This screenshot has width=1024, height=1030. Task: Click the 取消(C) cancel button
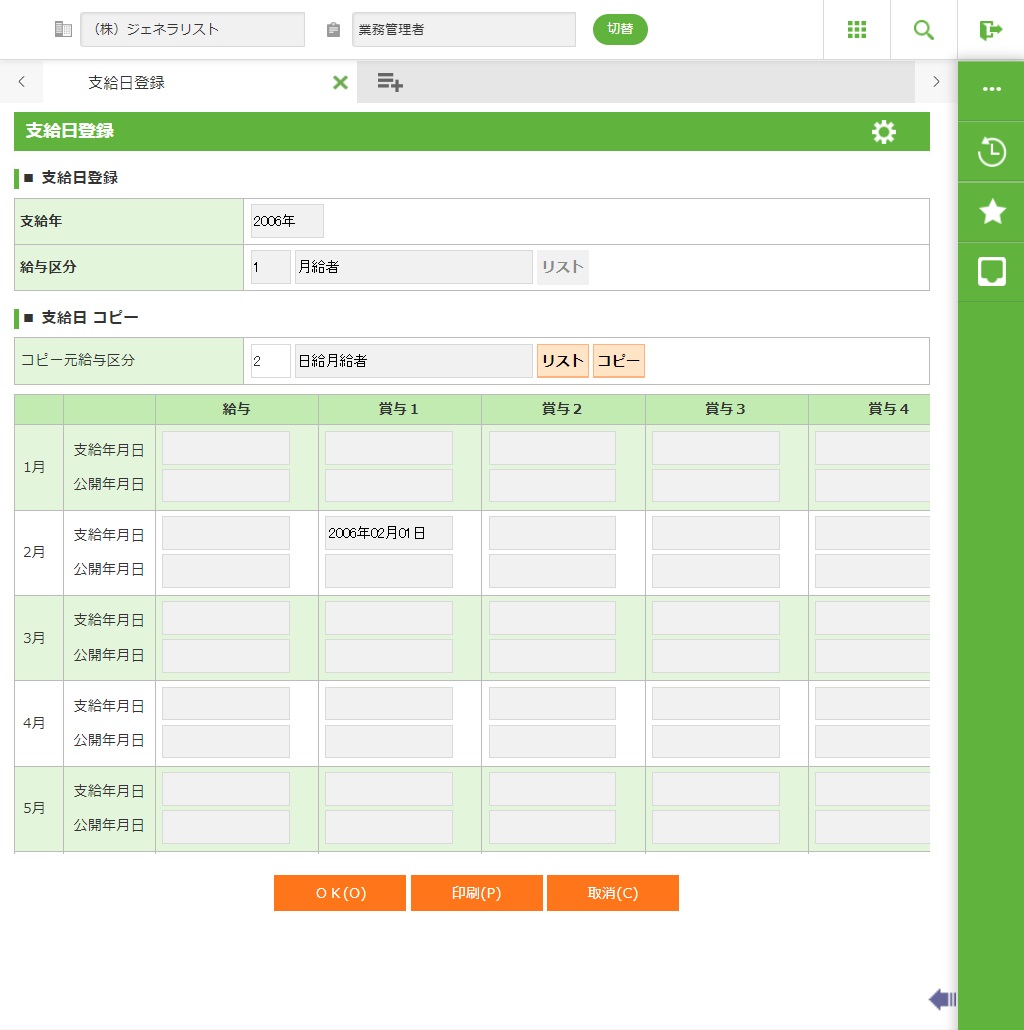click(x=613, y=893)
